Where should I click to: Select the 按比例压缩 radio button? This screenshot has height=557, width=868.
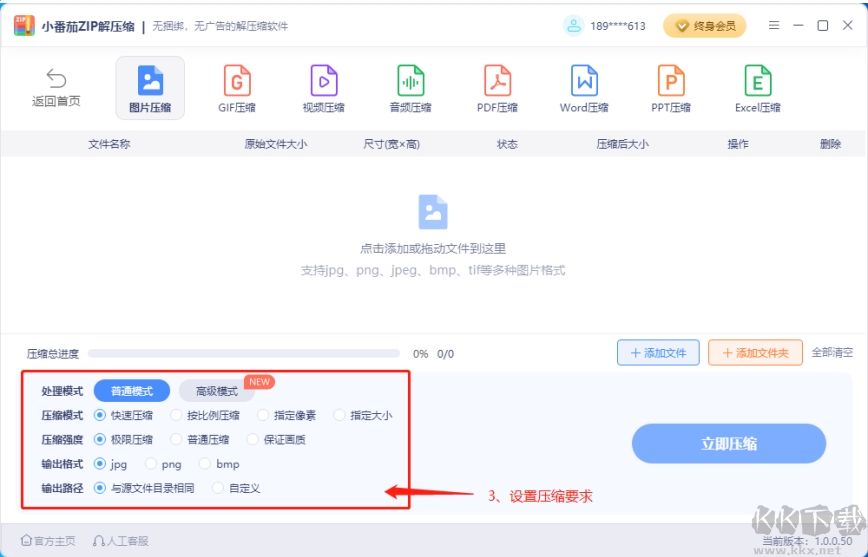coord(176,415)
